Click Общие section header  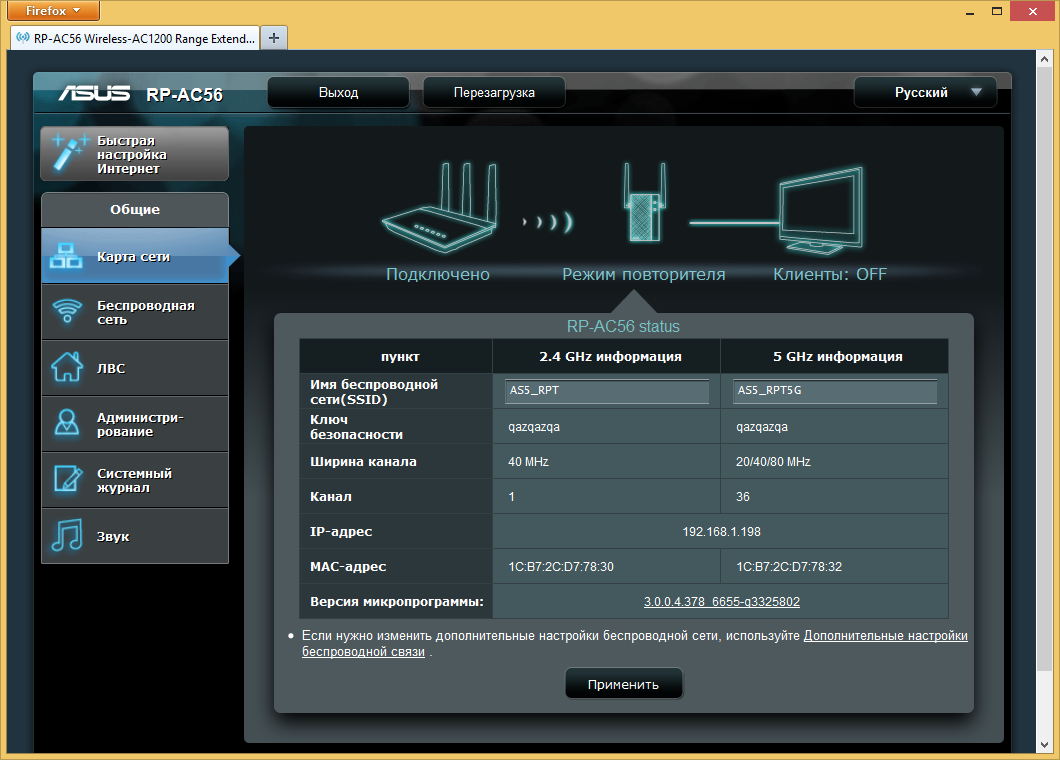(x=135, y=210)
